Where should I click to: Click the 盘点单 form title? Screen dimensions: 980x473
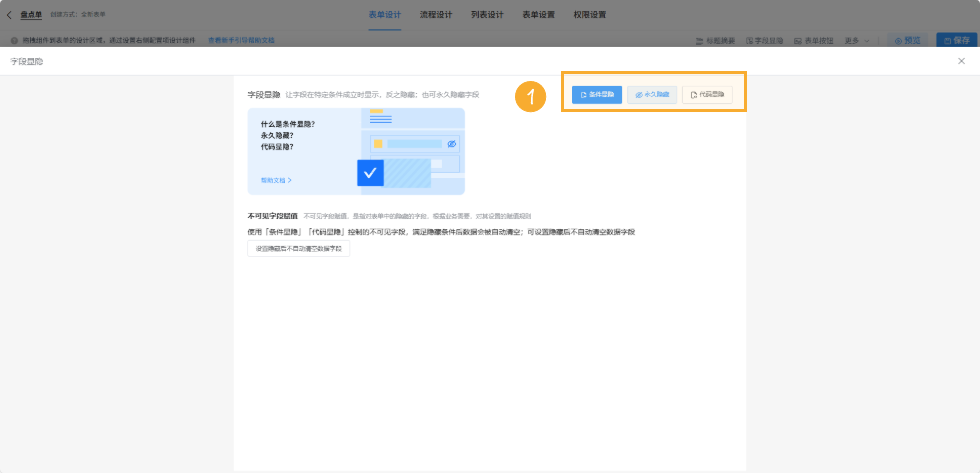31,14
